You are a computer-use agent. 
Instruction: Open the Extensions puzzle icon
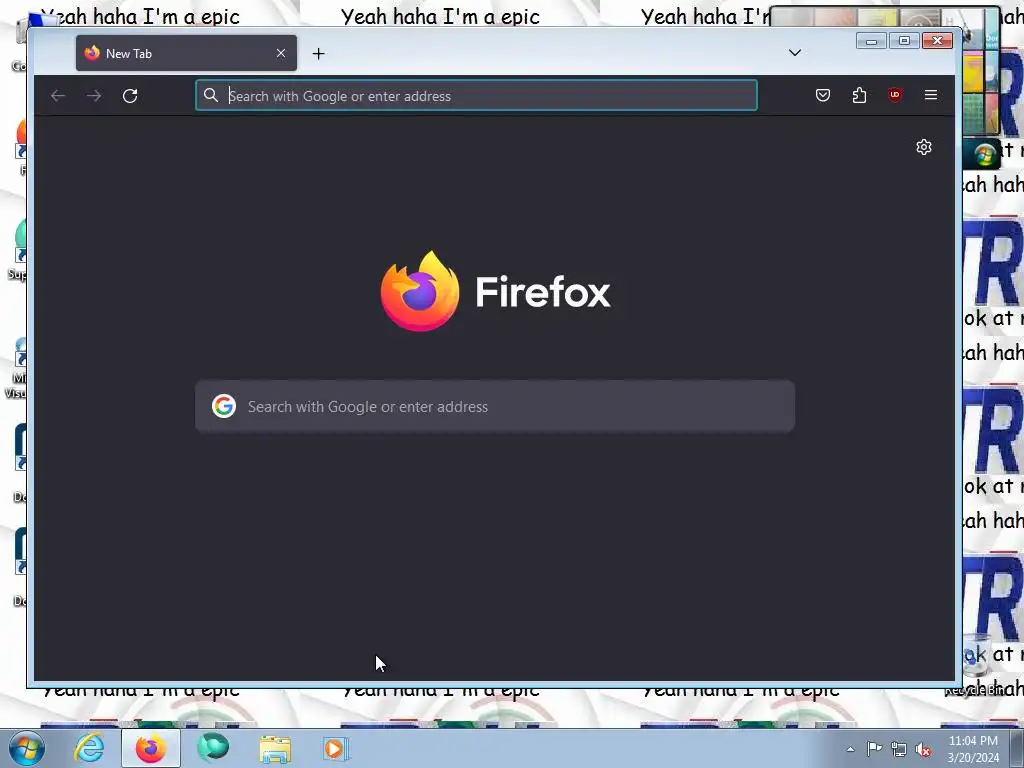click(859, 95)
